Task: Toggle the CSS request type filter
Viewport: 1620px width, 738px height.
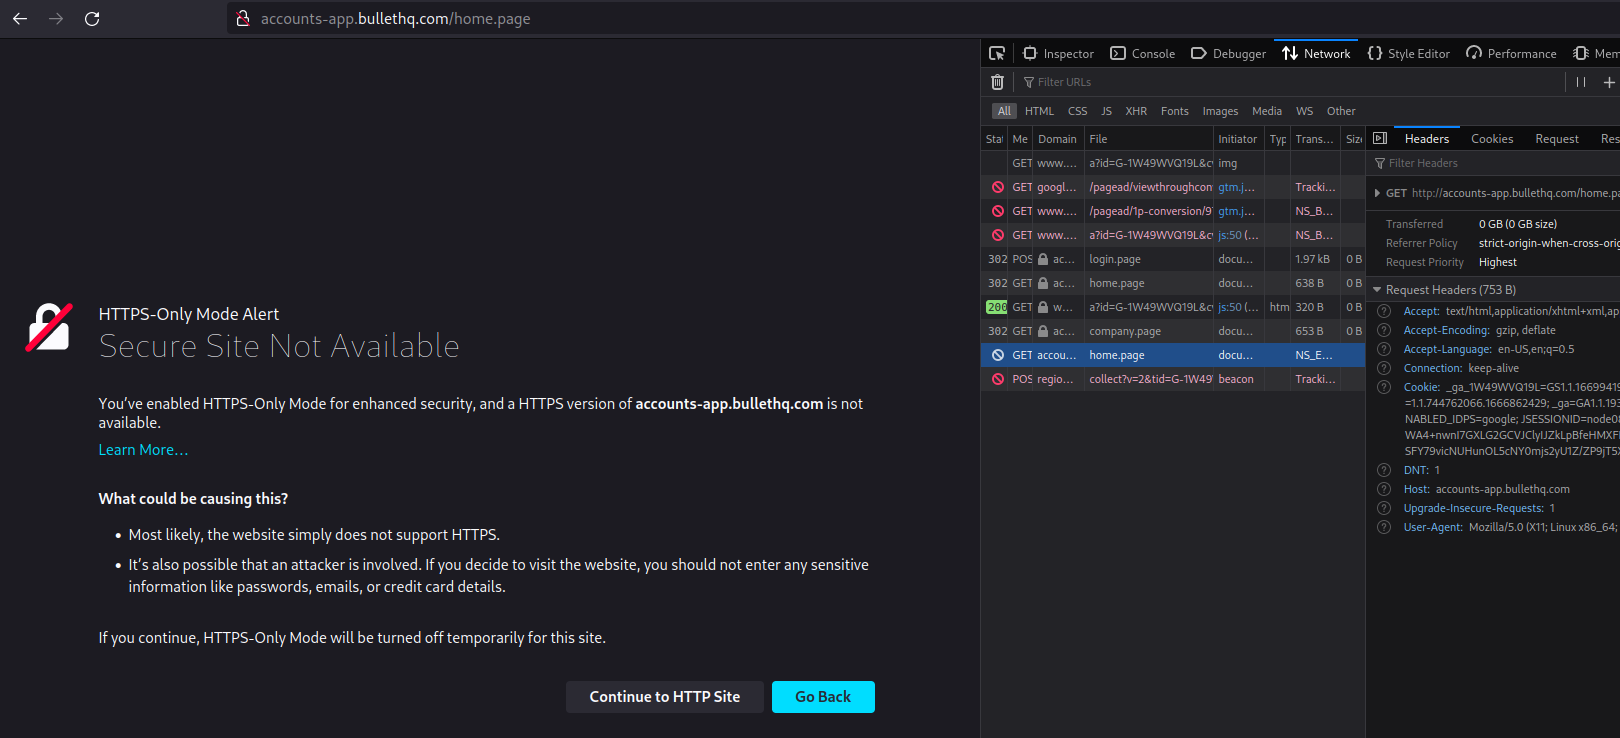Action: (1077, 111)
